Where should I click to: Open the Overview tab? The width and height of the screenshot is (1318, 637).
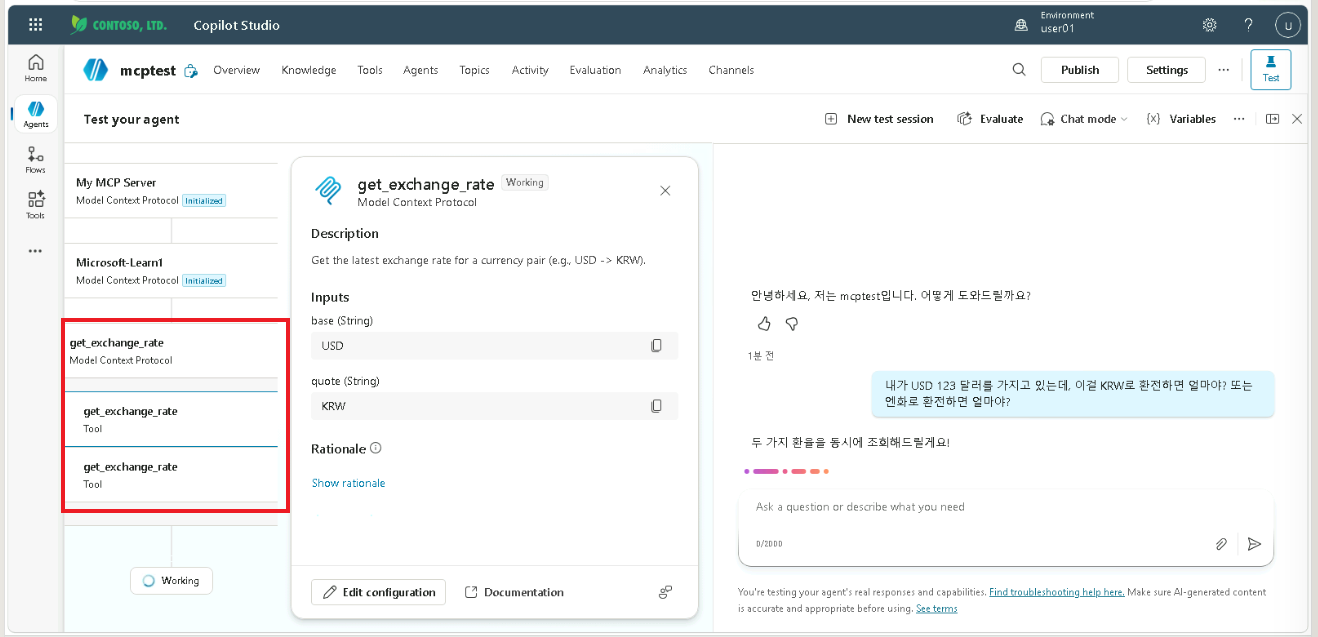click(x=237, y=70)
